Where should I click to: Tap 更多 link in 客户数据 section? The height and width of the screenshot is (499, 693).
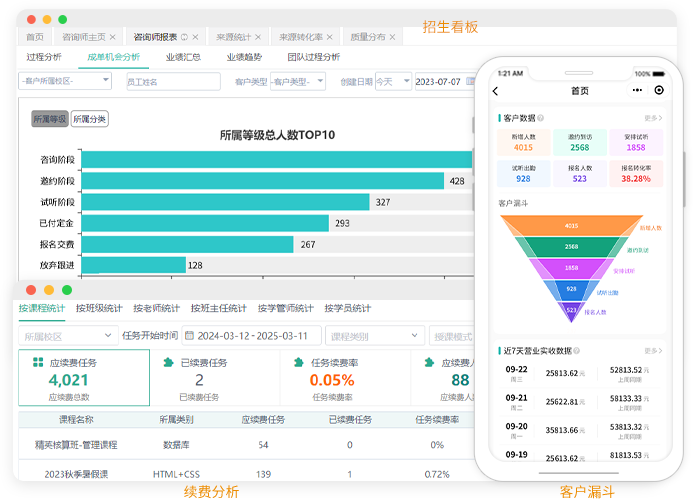(653, 118)
